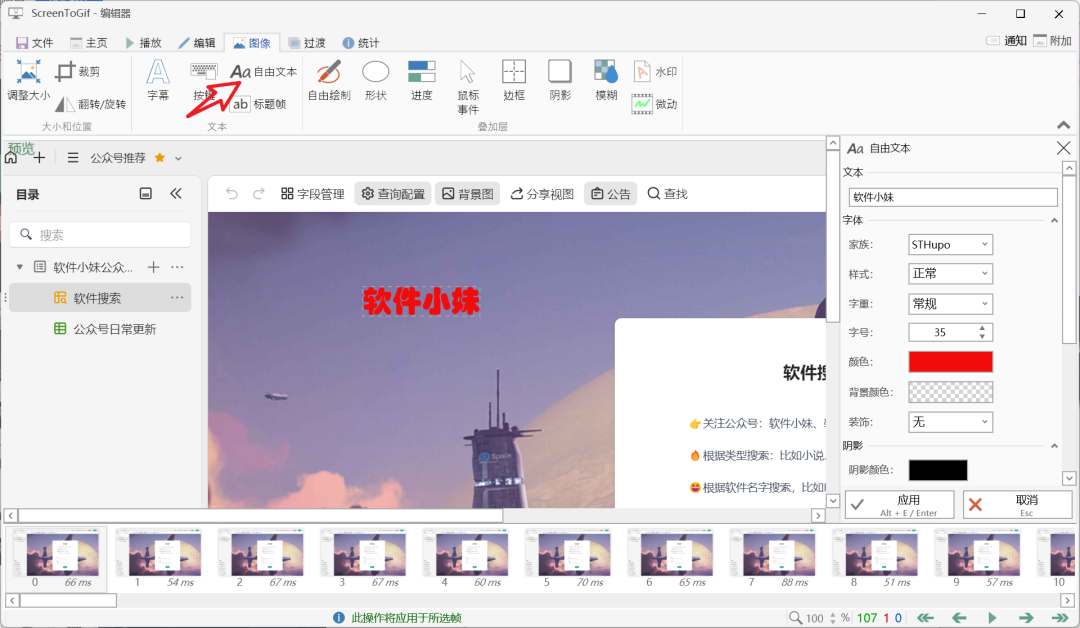The height and width of the screenshot is (628, 1080).
Task: Collapse the 阴影 shadow section
Action: point(1054,446)
